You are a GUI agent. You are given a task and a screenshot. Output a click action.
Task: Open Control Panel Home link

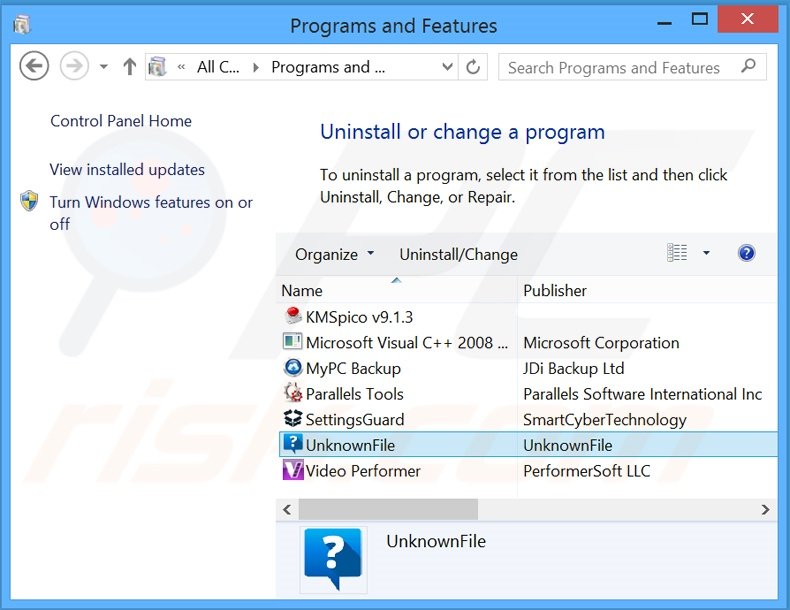121,121
